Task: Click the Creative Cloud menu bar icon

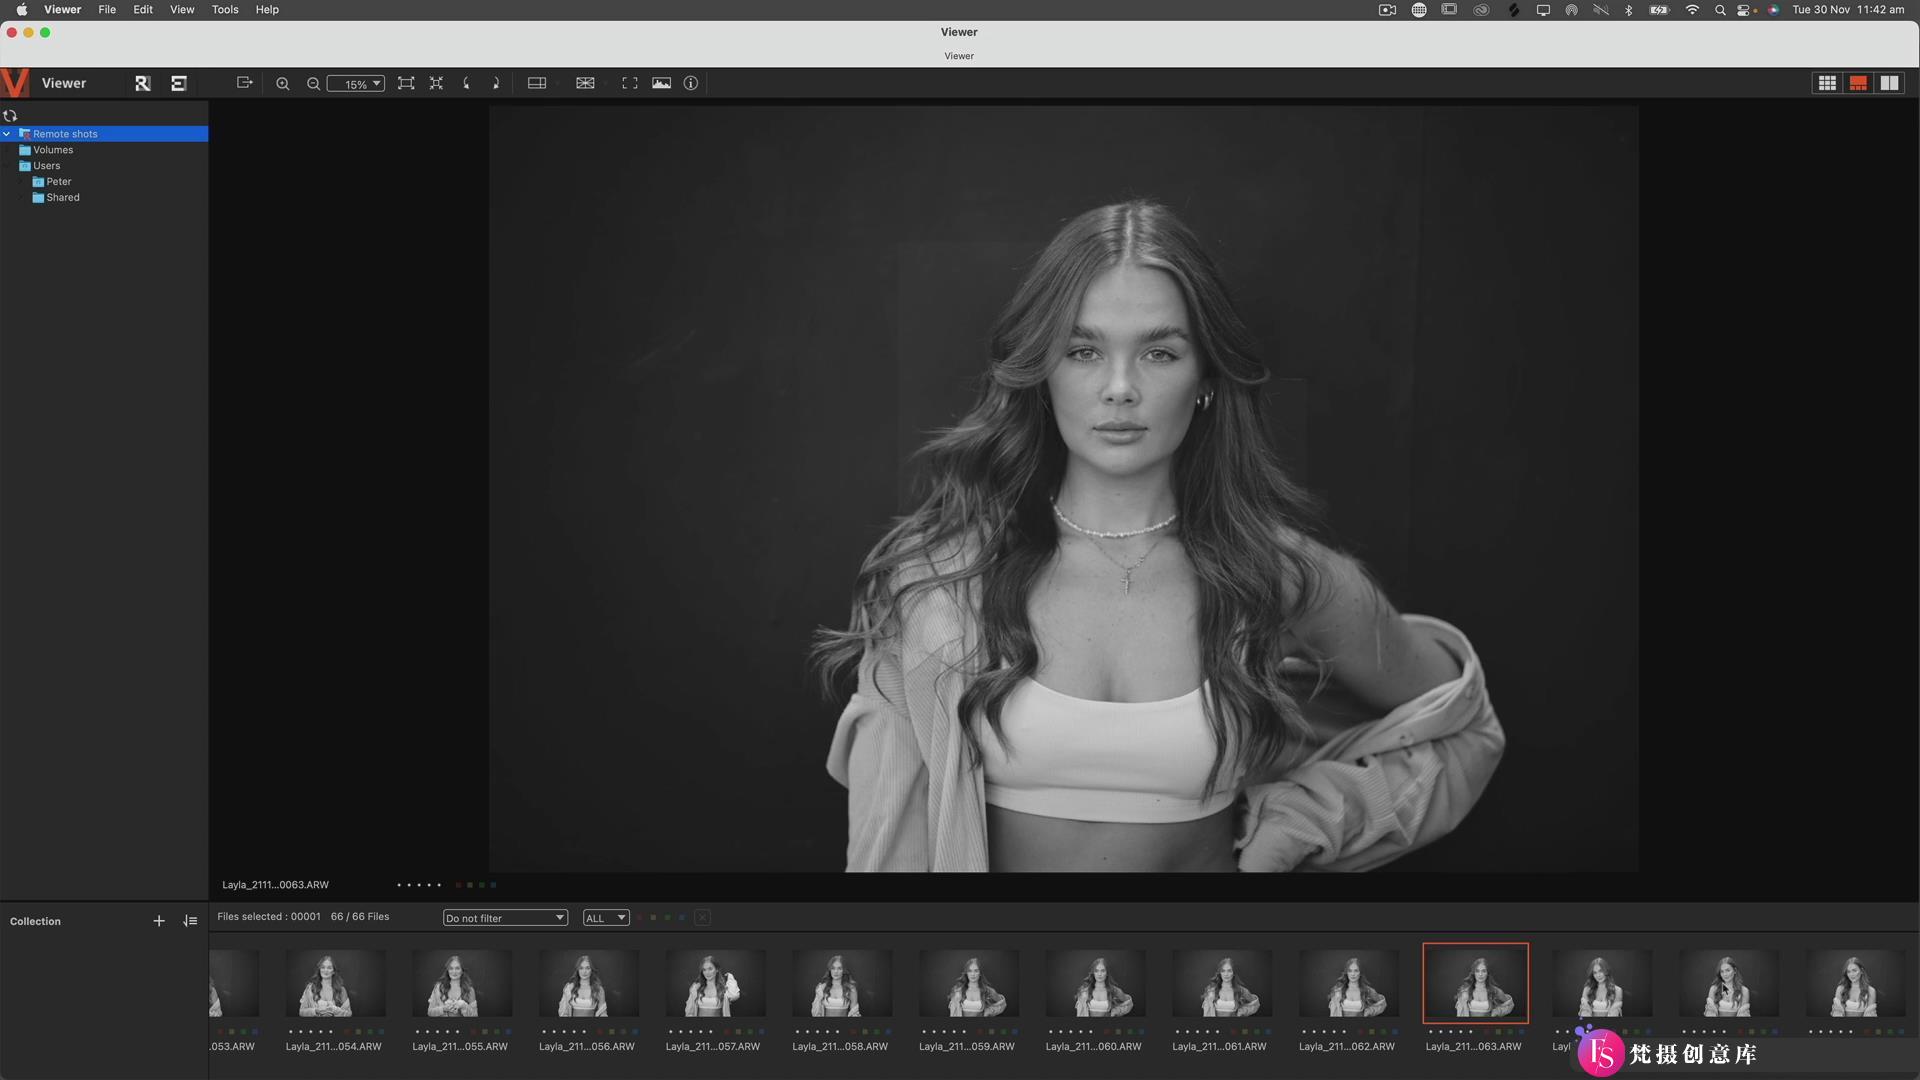Action: [x=1481, y=10]
